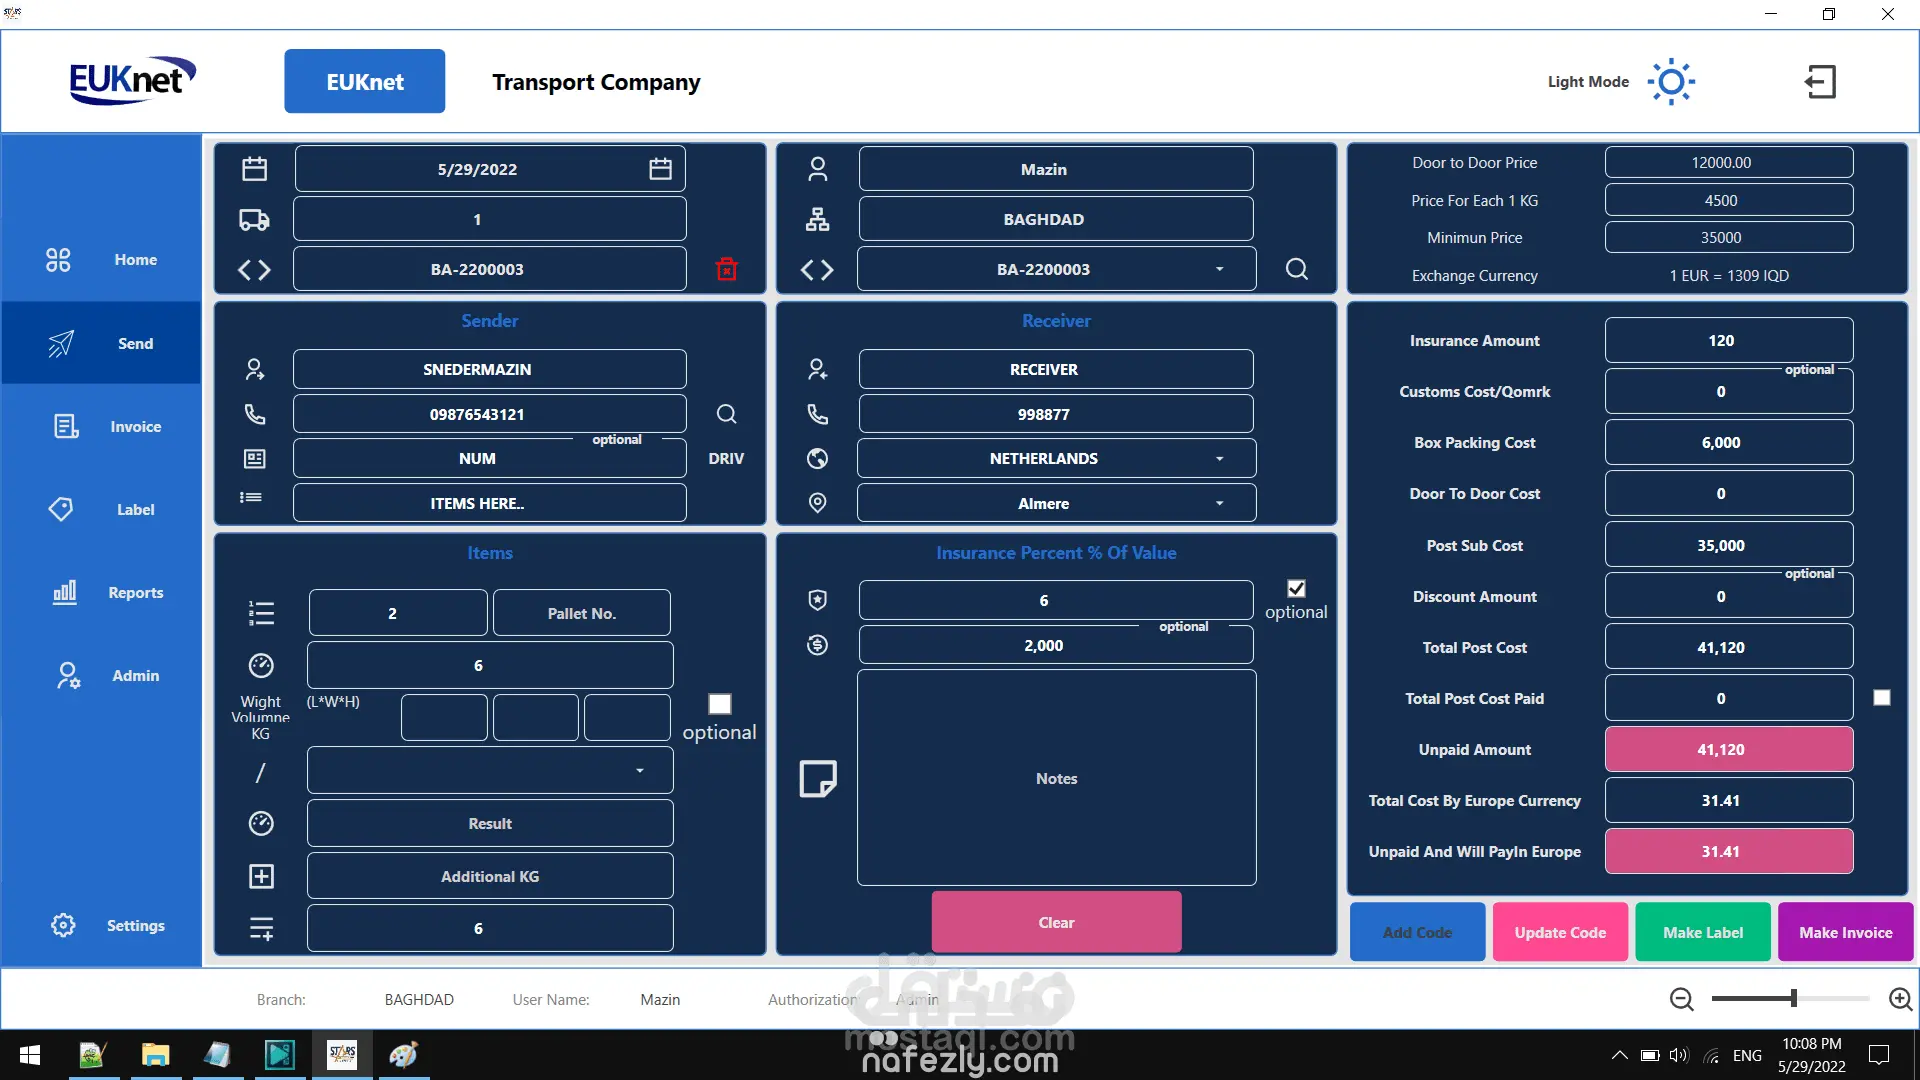Expand the NETHERLANDS country dropdown

[1219, 459]
